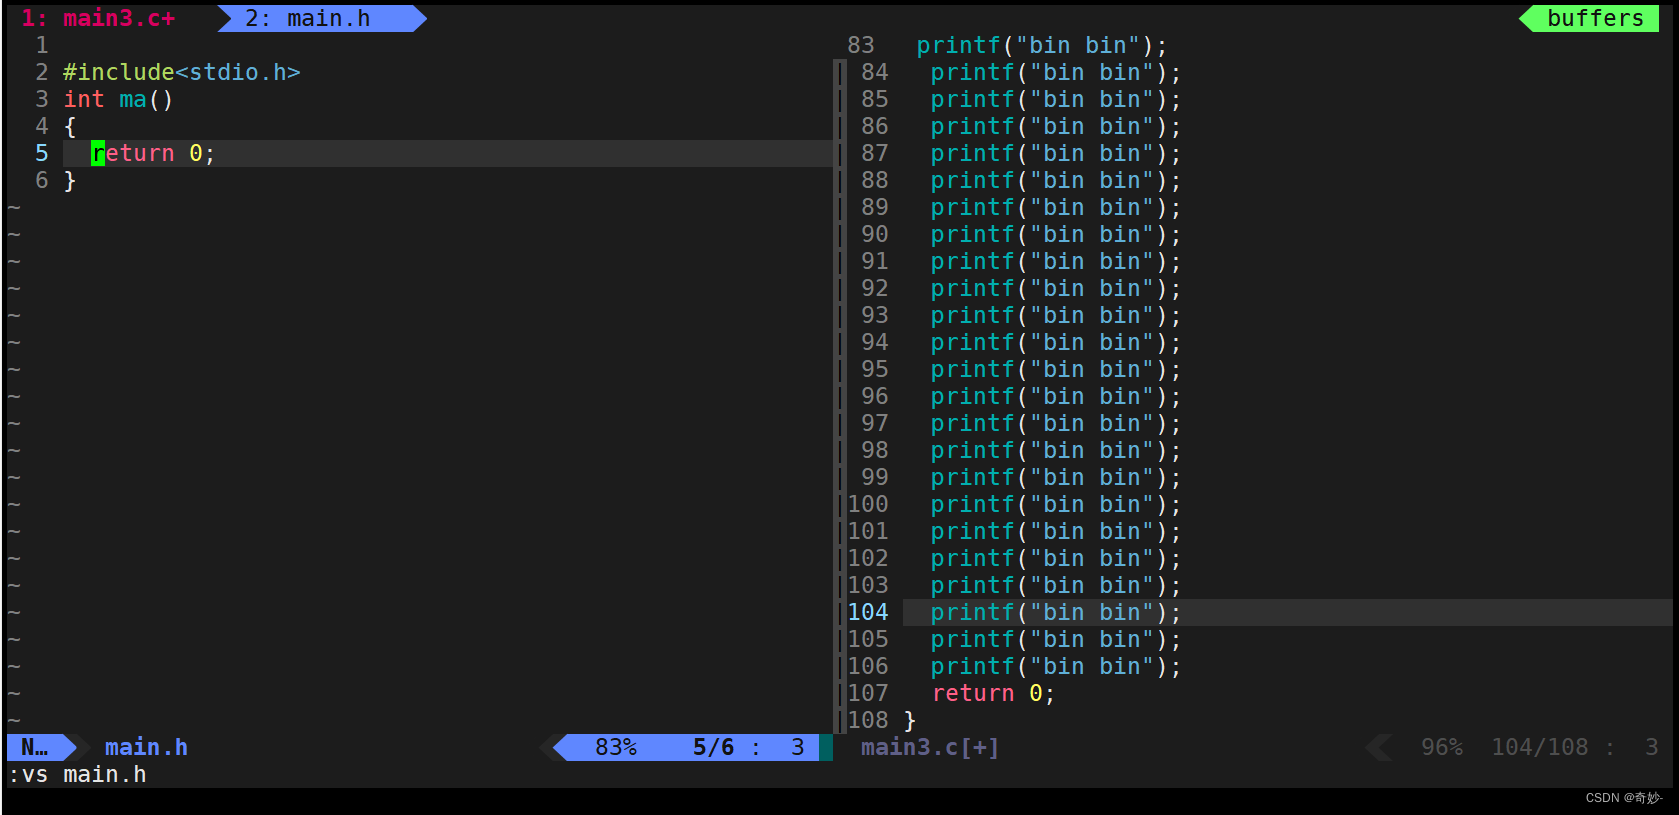The image size is (1679, 815).
Task: Click line number 100 in right pane
Action: click(x=867, y=504)
